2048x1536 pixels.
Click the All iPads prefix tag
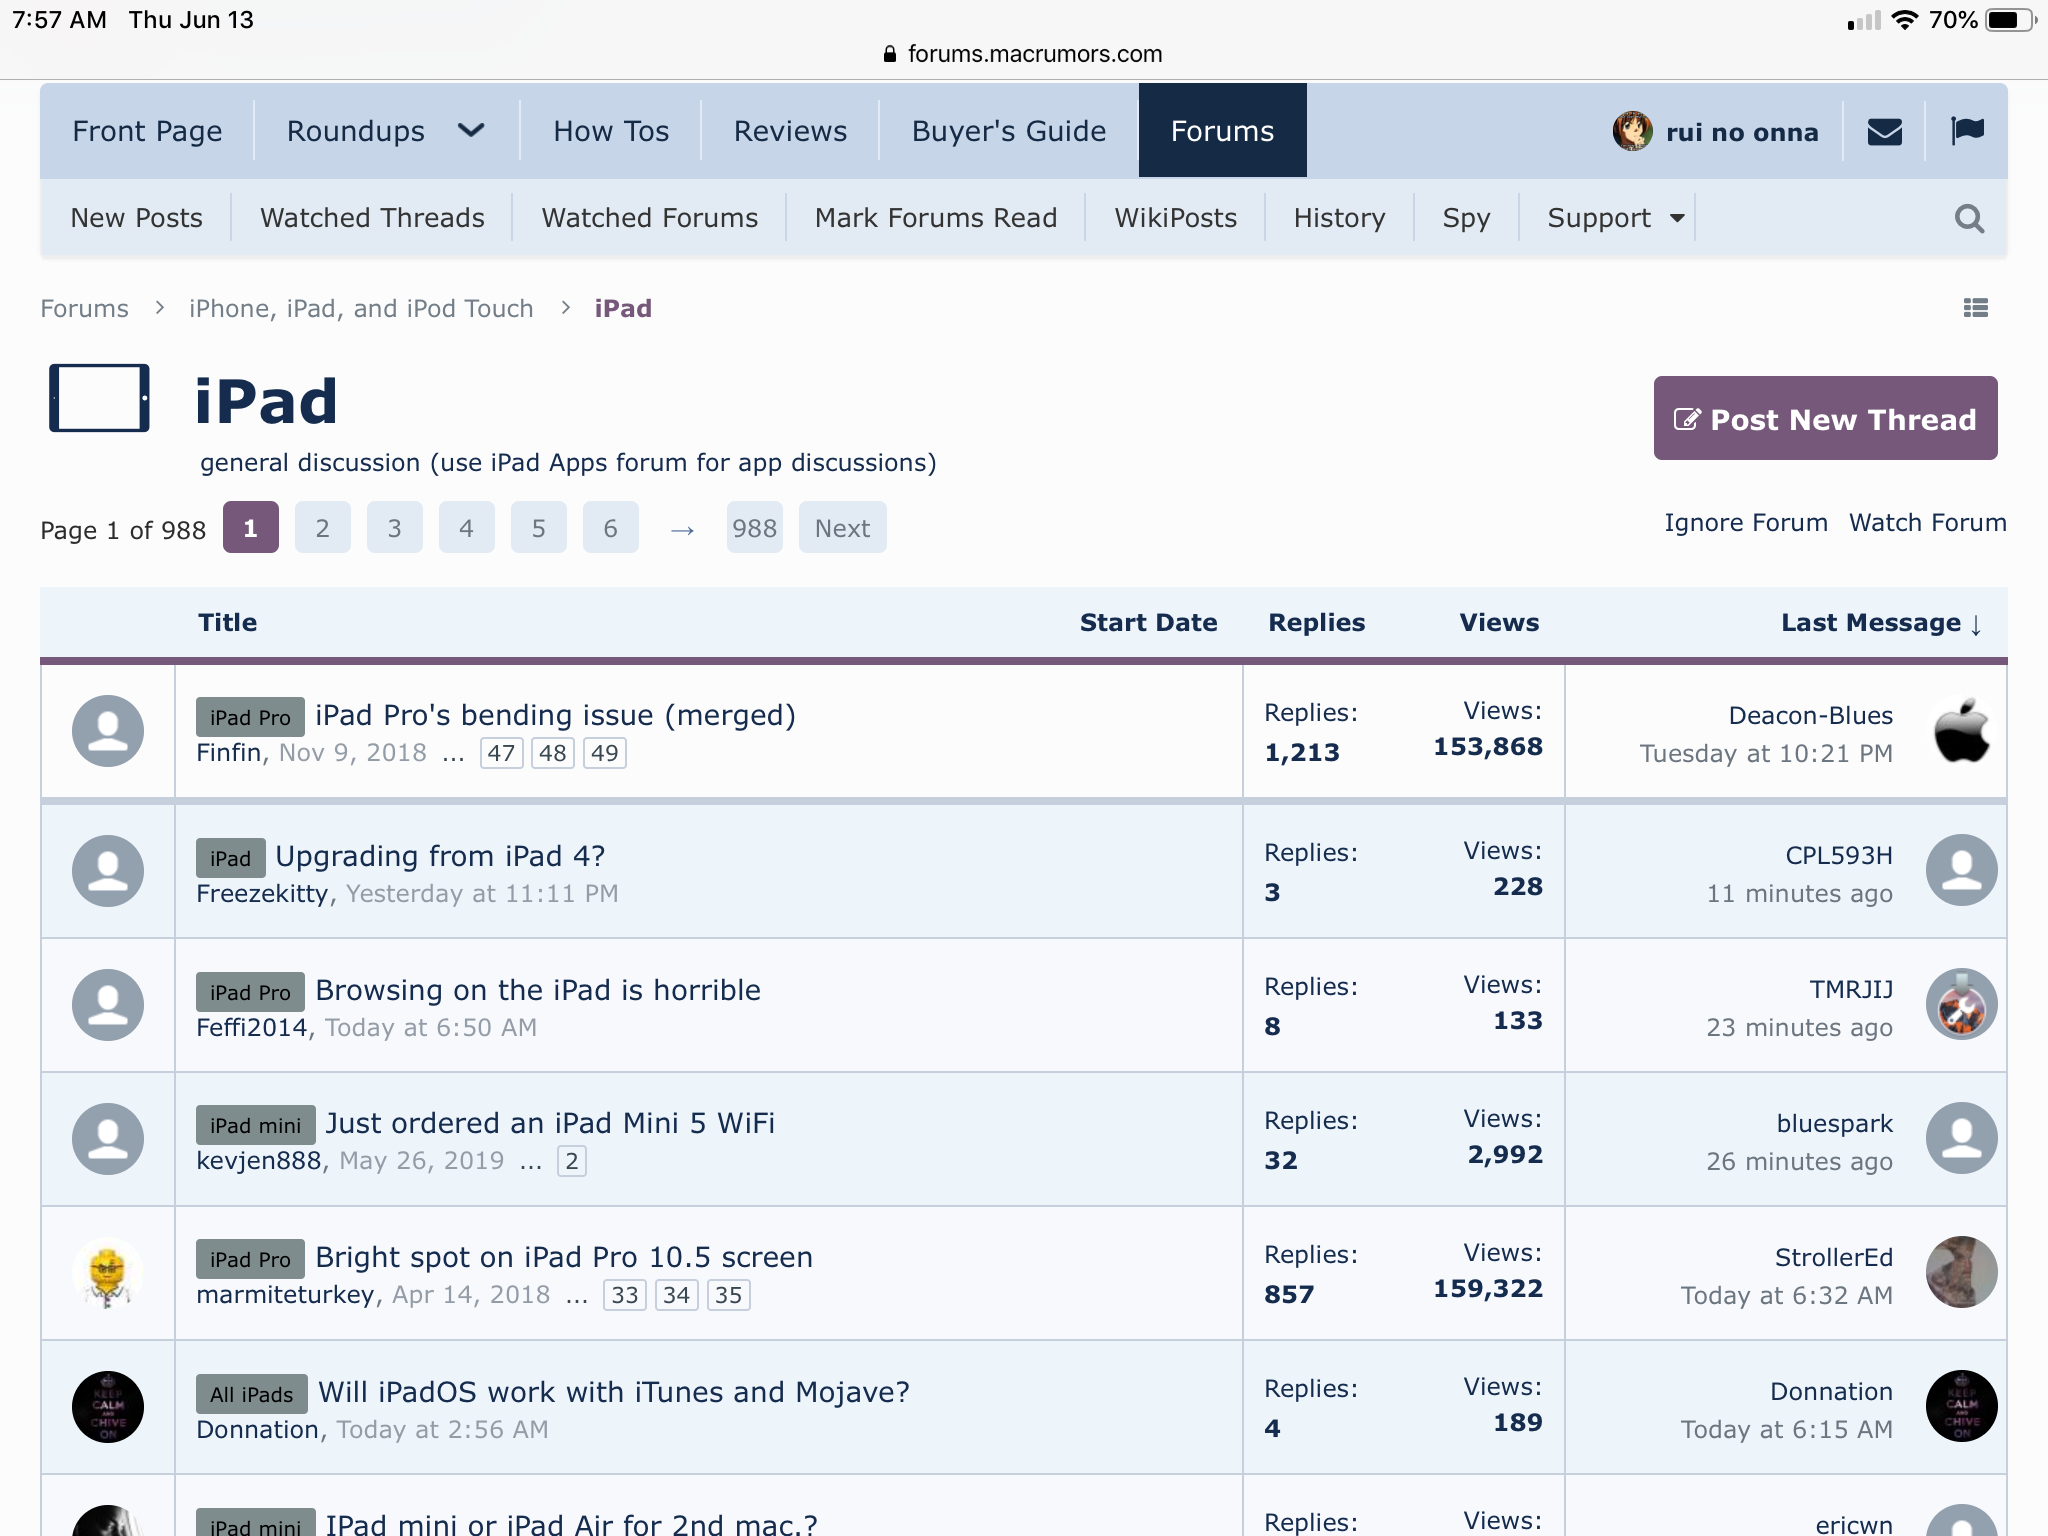251,1394
